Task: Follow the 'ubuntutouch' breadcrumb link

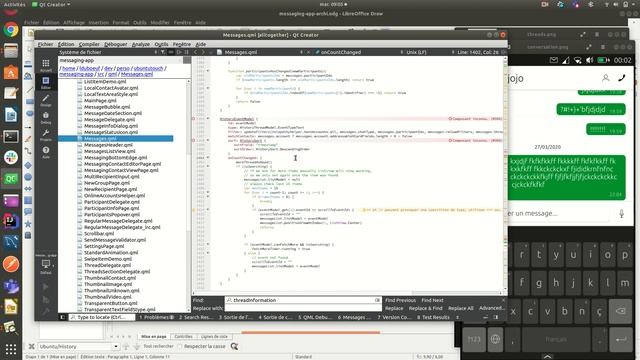Action: (x=149, y=69)
